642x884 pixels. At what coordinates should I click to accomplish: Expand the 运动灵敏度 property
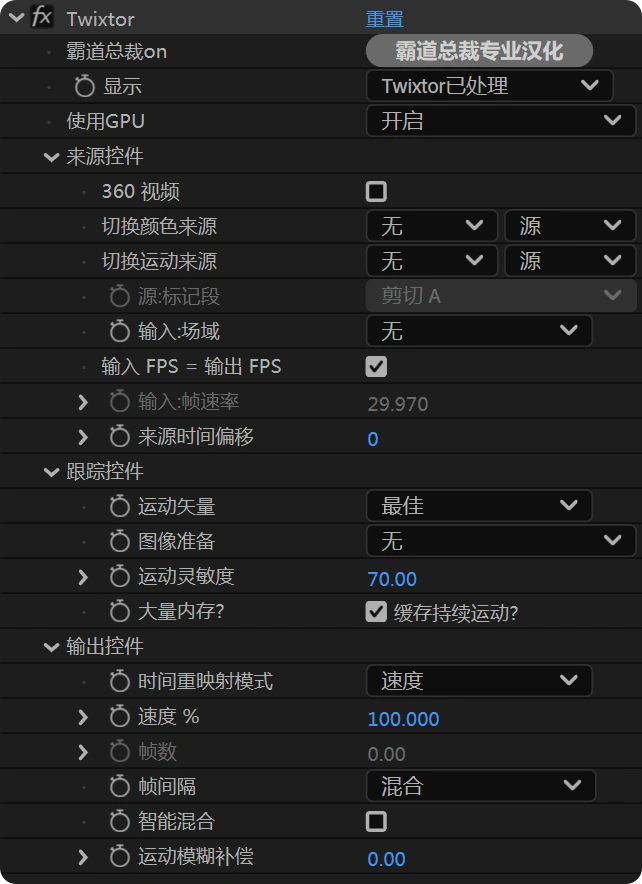coord(83,576)
